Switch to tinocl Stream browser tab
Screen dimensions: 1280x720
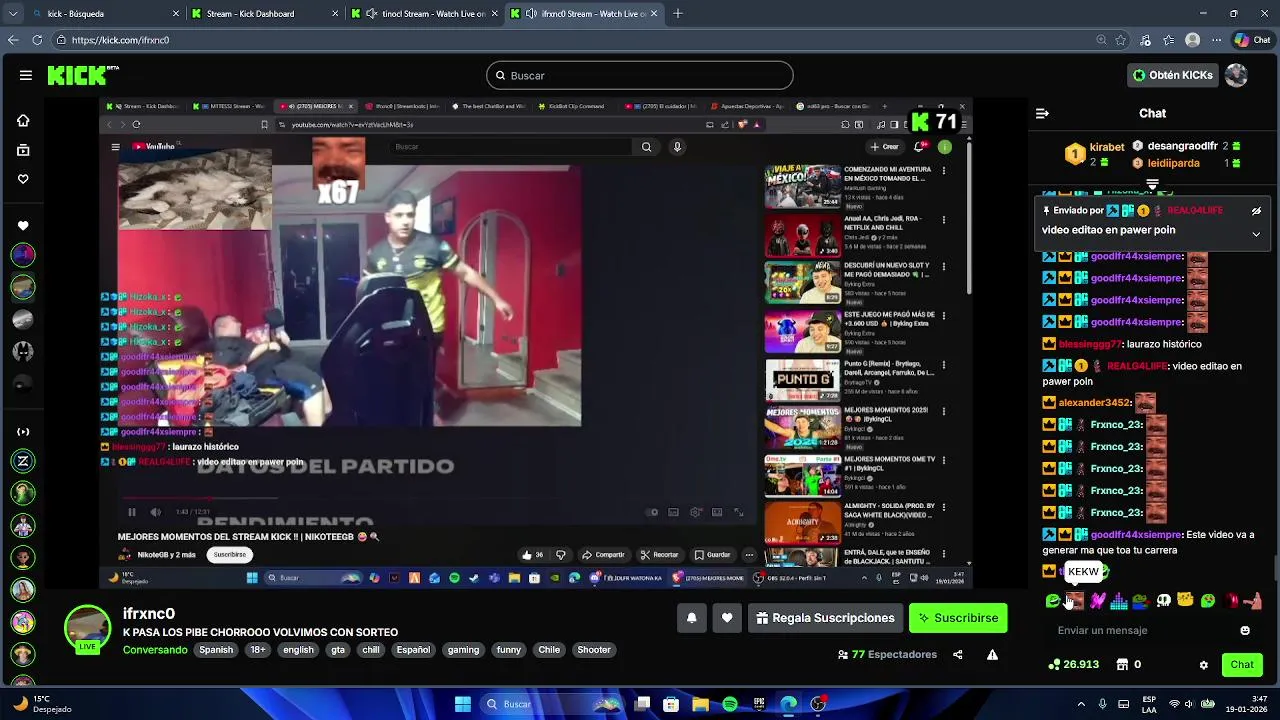click(425, 14)
